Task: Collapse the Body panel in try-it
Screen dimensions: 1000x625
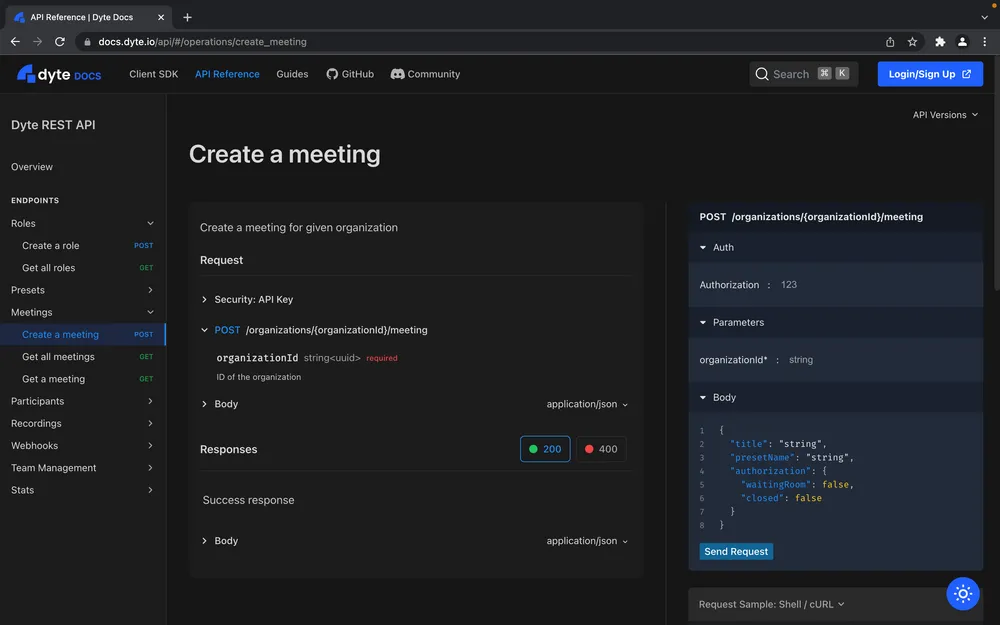Action: tap(835, 397)
